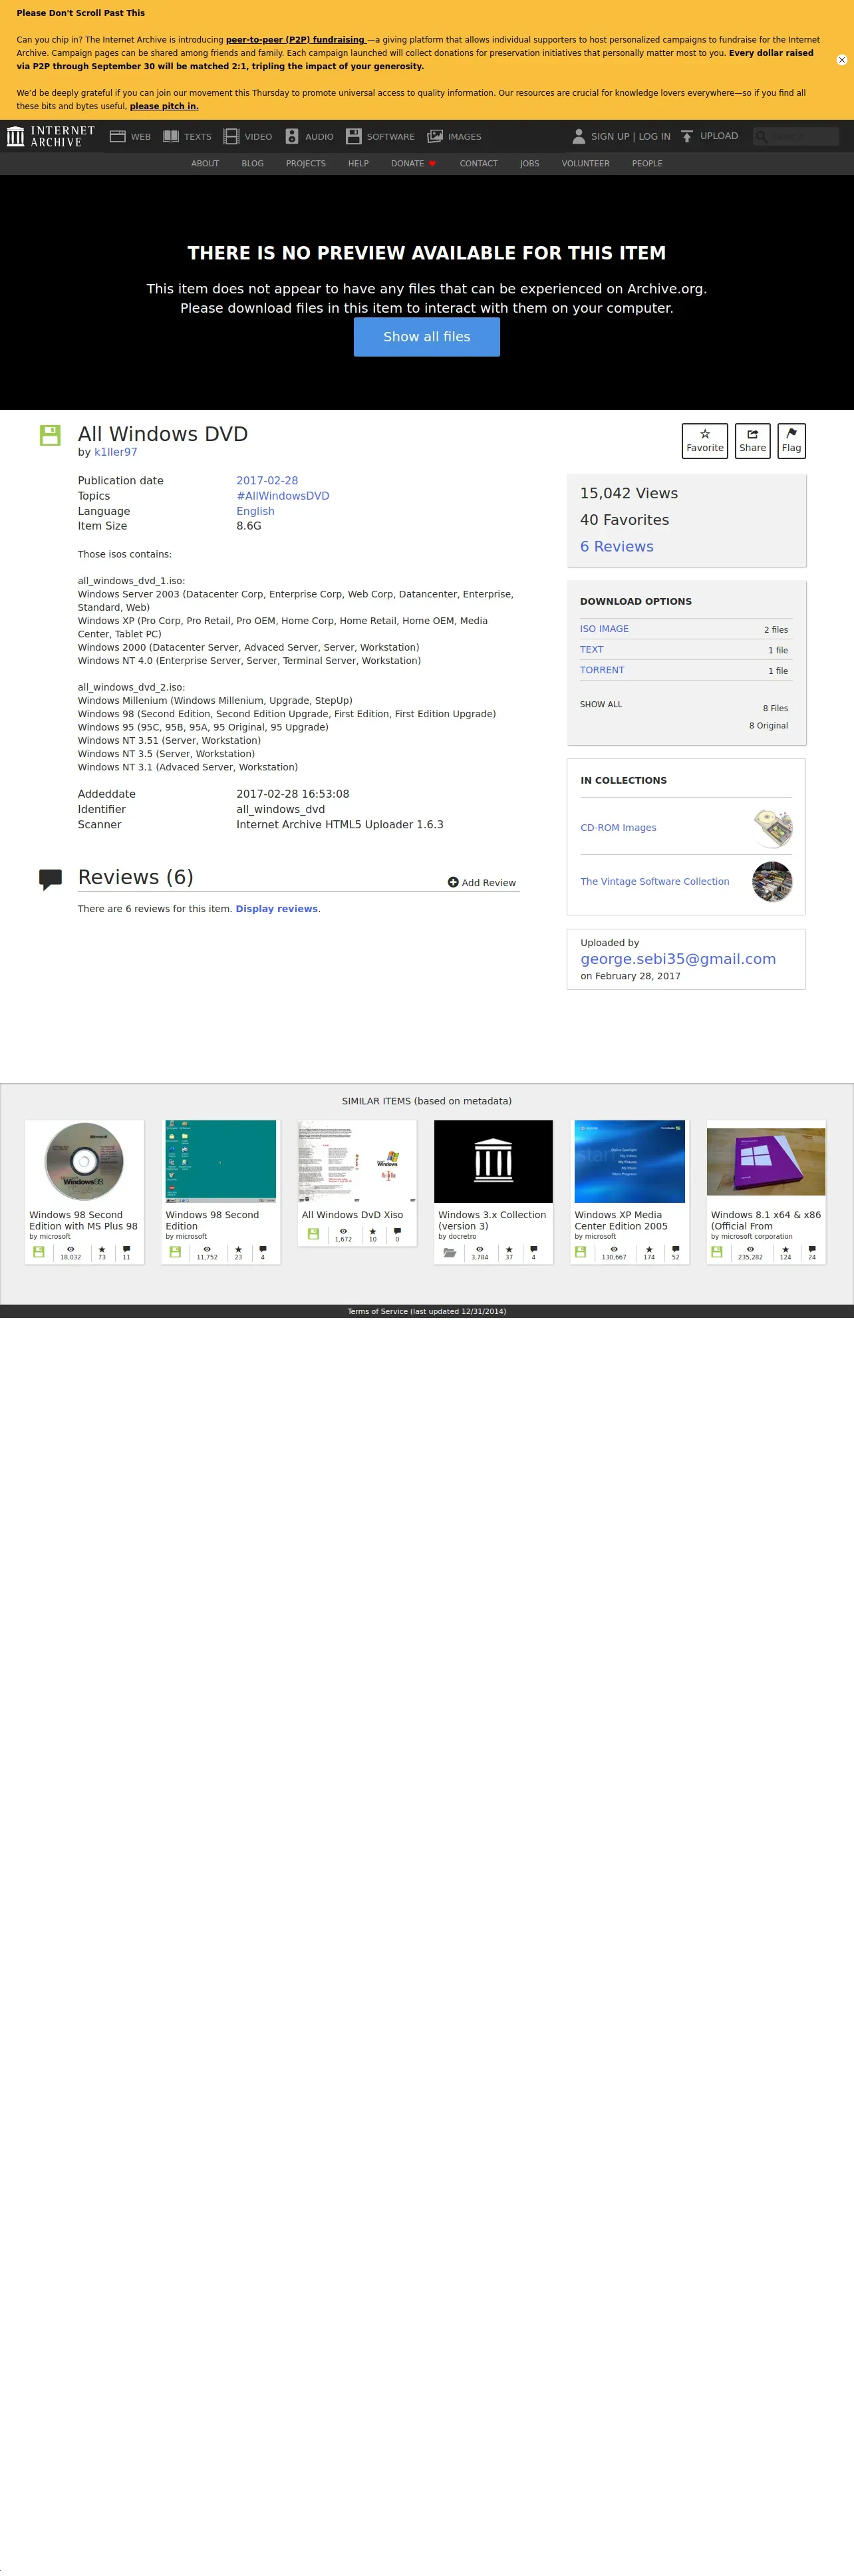Screen dimensions: 854x2576
Task: Open the Windows 3.x Collection thumbnail
Action: point(493,1161)
